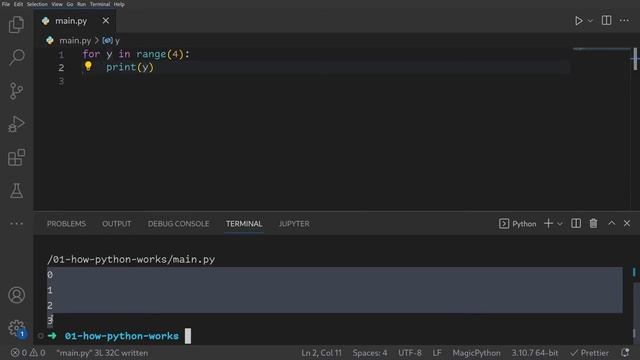
Task: Click the editor minimap
Action: pos(601,49)
